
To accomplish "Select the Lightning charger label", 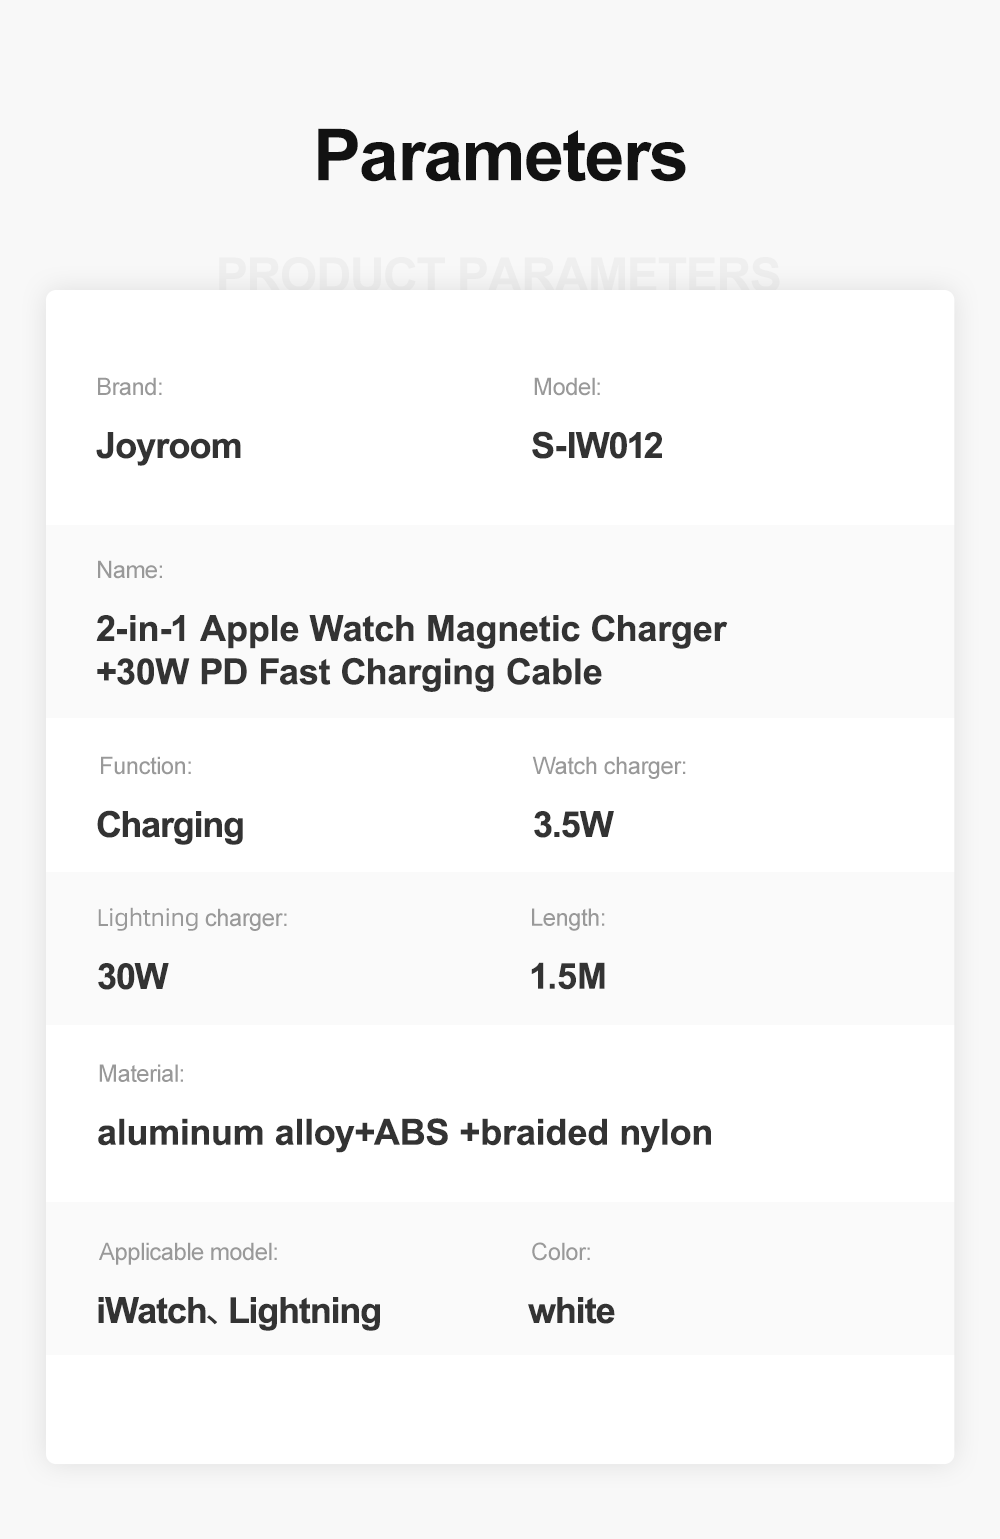I will point(192,918).
